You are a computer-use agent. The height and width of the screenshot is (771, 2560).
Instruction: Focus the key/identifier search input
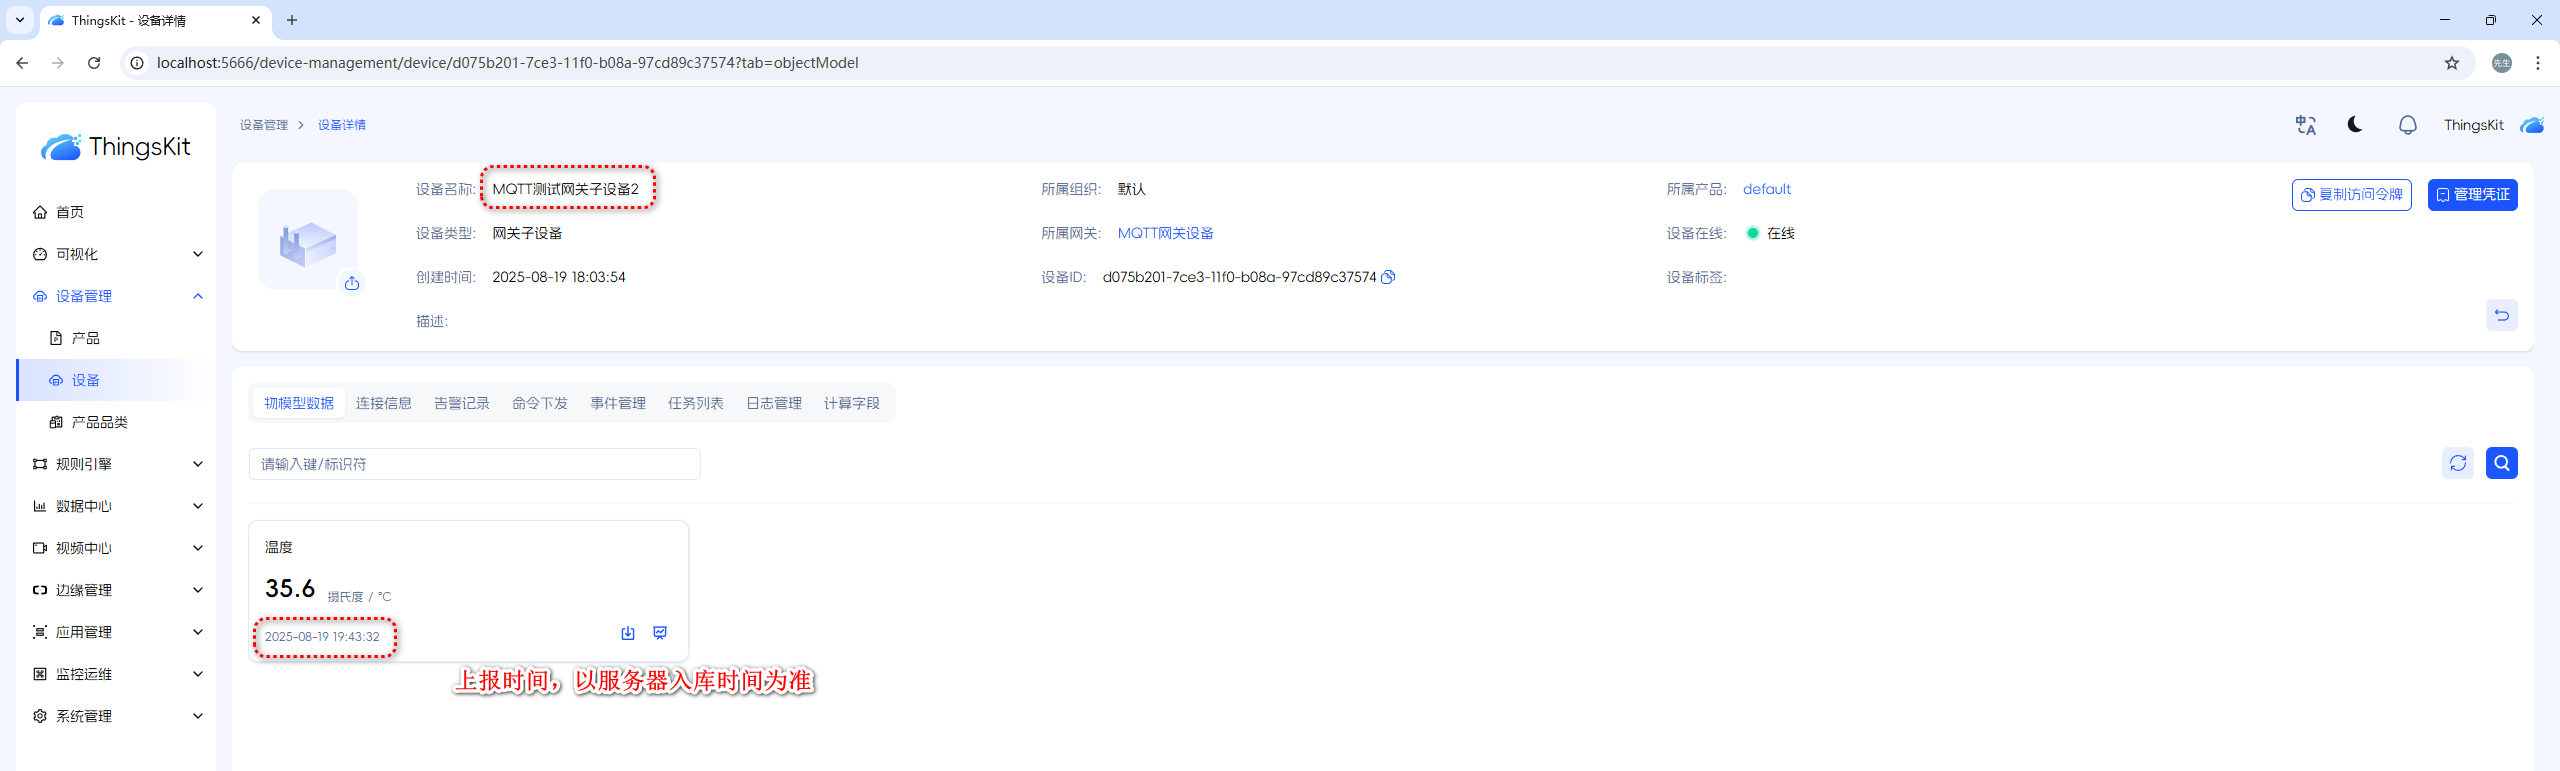point(474,464)
